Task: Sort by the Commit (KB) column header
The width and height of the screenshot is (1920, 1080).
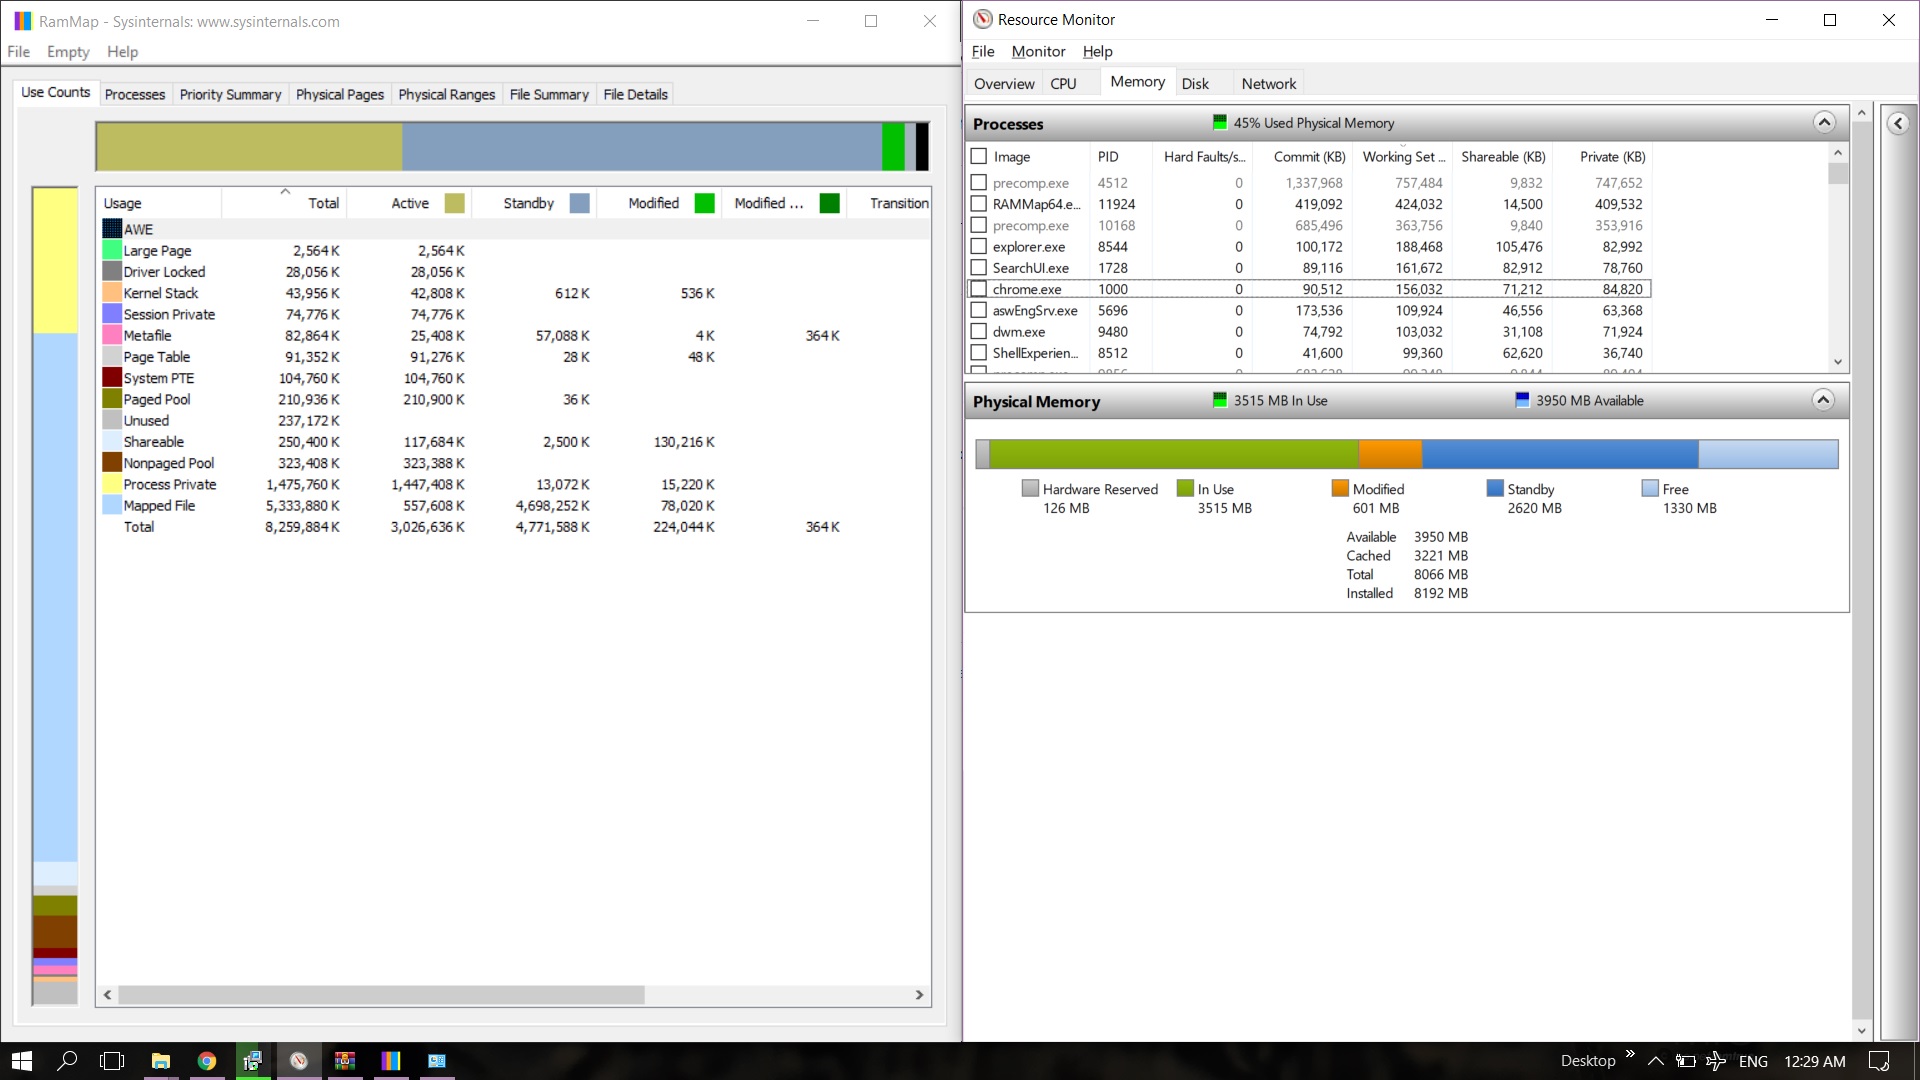Action: tap(1309, 156)
